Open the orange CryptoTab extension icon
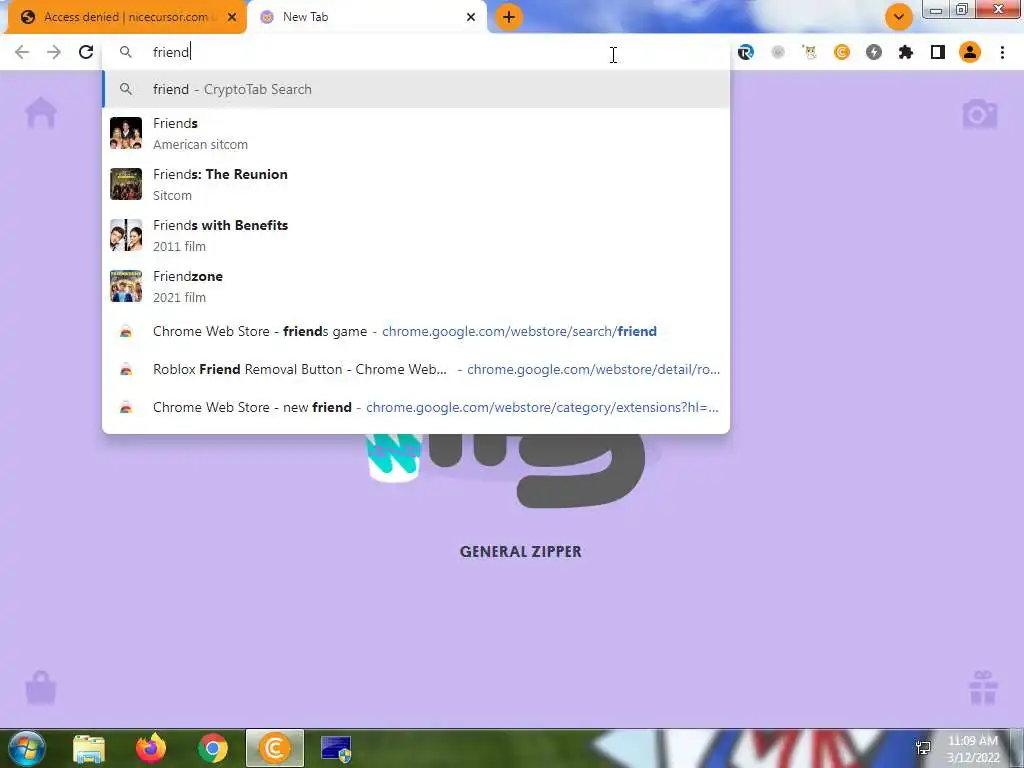Image resolution: width=1024 pixels, height=768 pixels. tap(842, 52)
